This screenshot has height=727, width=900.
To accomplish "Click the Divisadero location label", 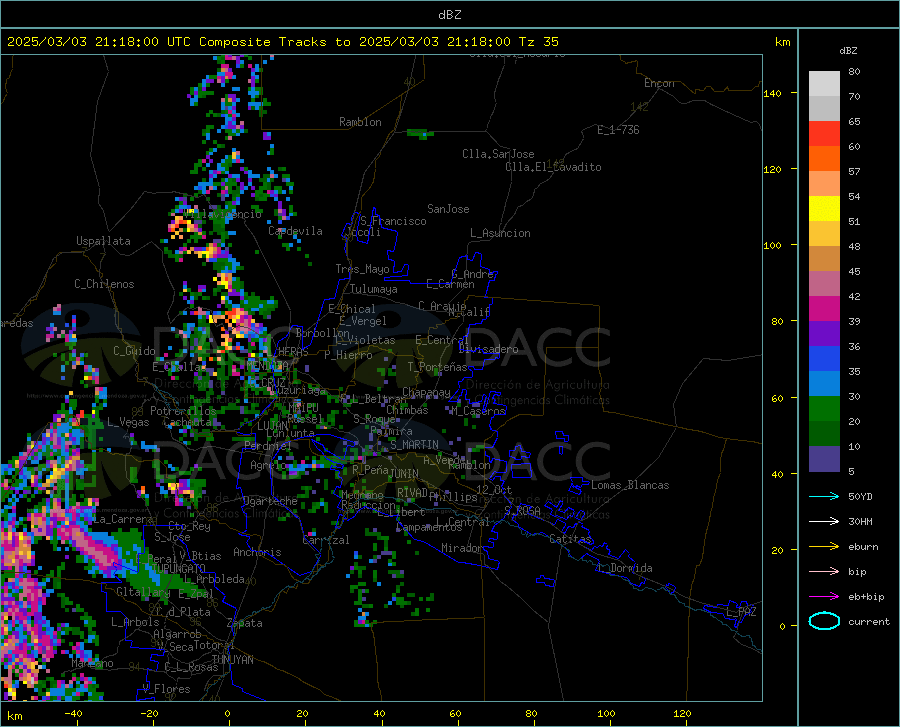I will (488, 349).
